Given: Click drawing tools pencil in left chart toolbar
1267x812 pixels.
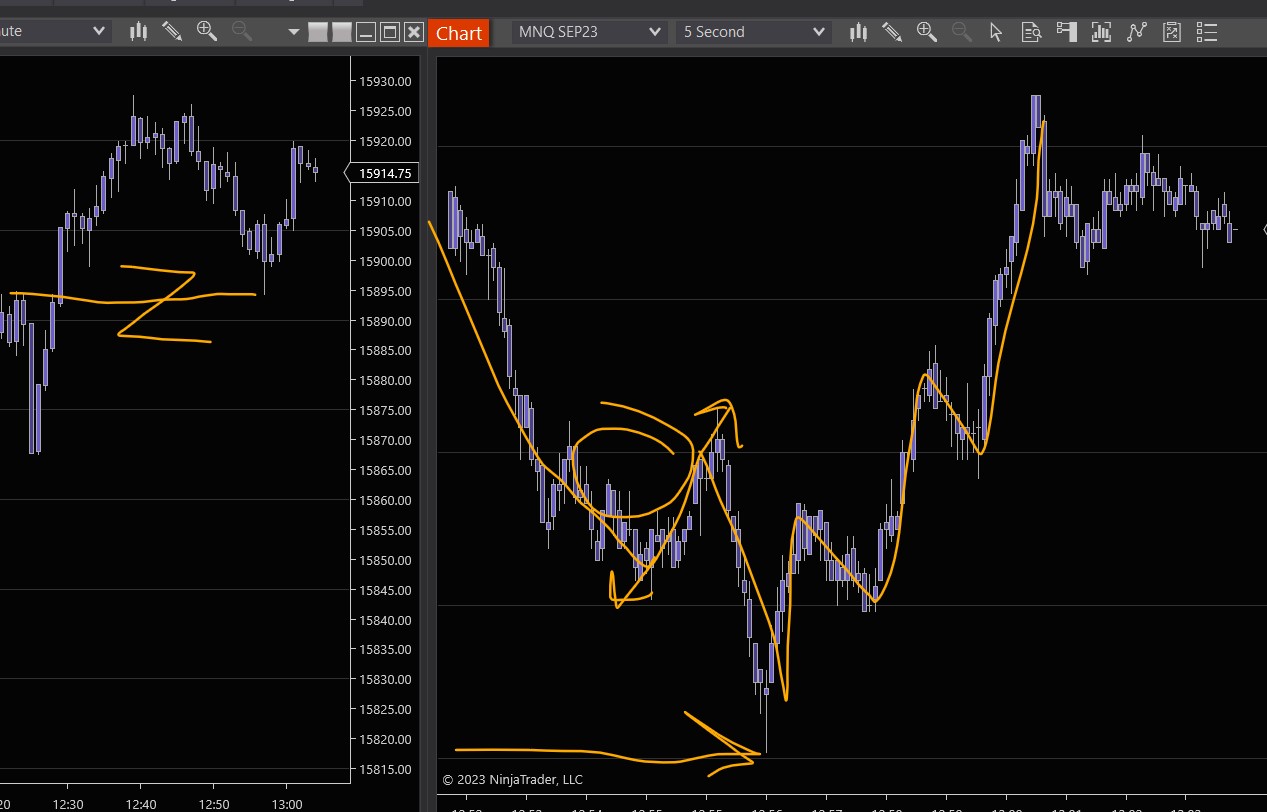Looking at the screenshot, I should point(172,31).
